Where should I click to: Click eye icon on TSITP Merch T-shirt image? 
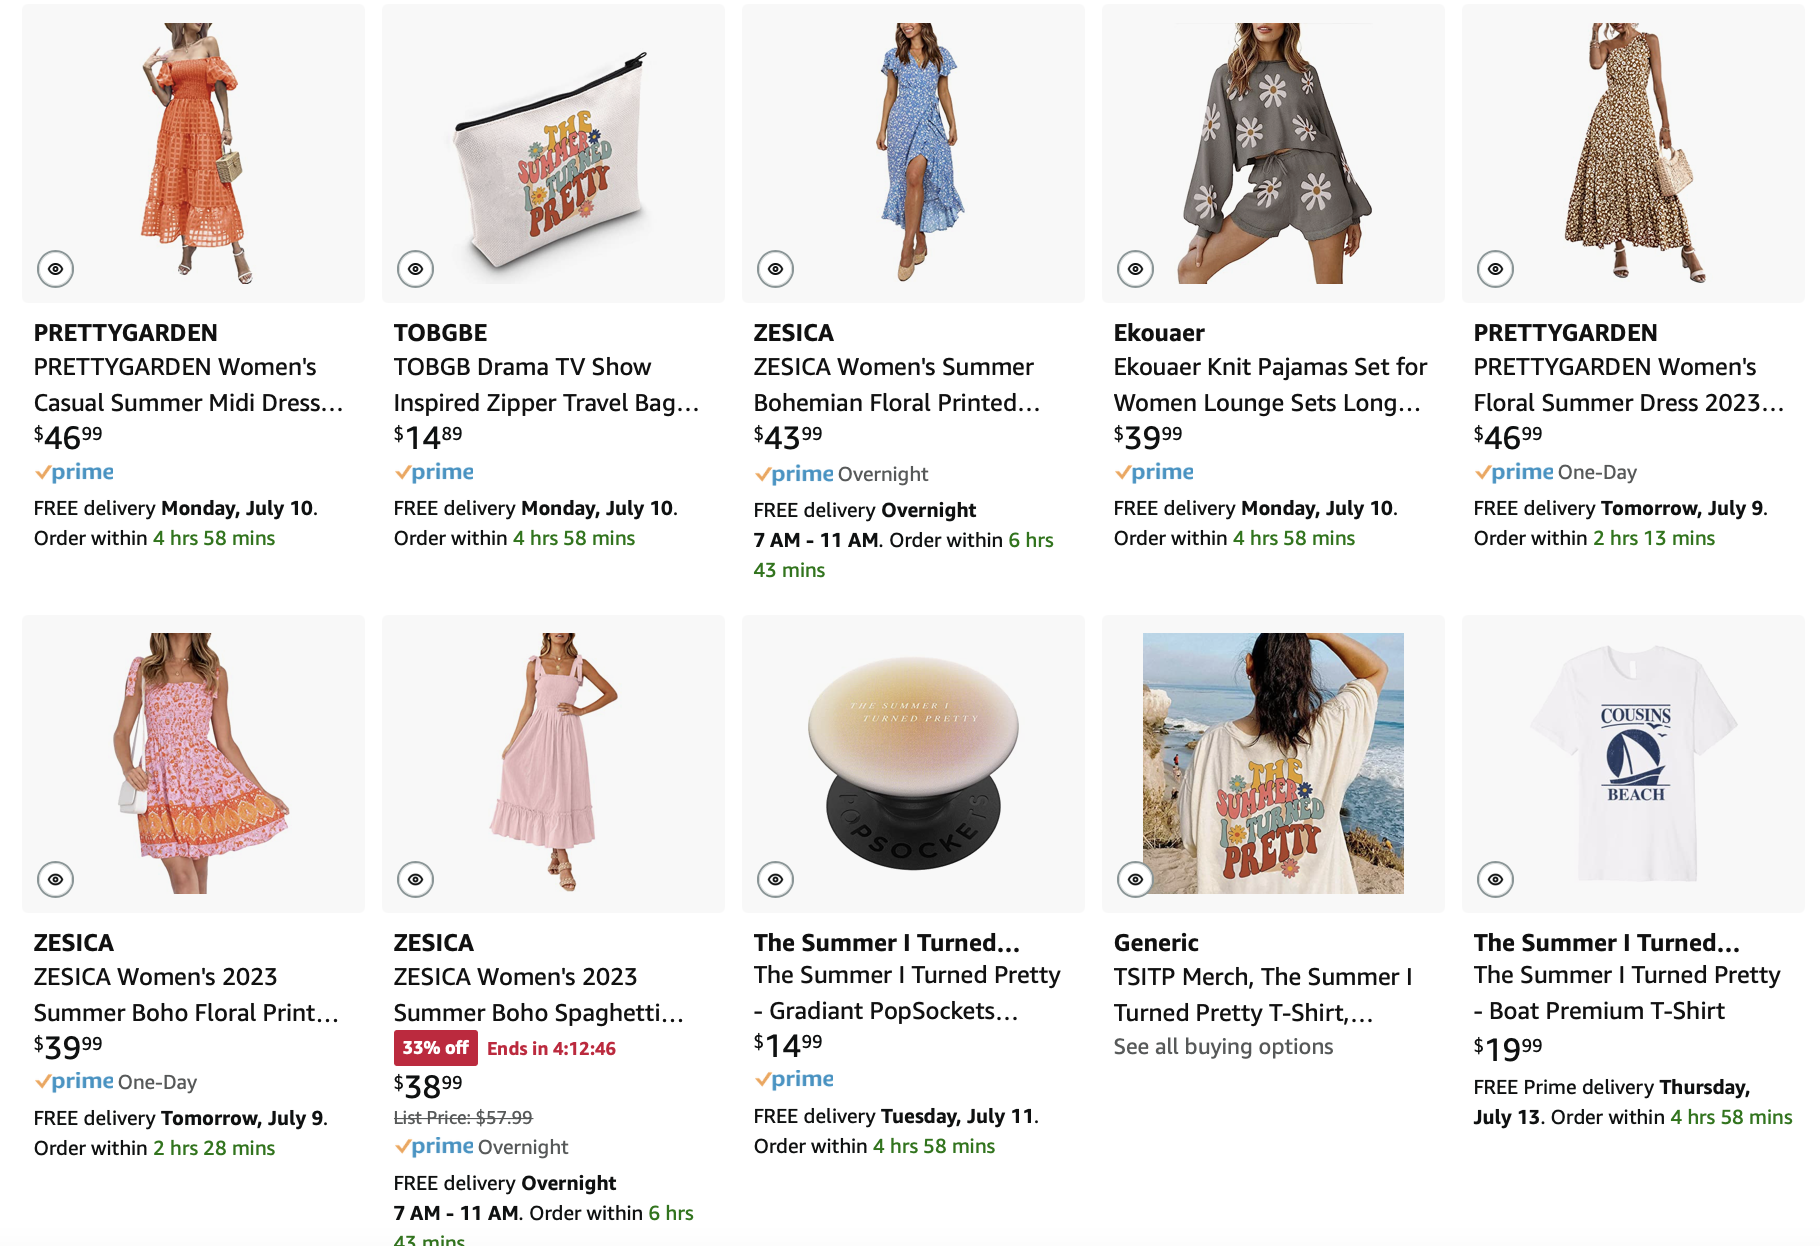coord(1136,879)
